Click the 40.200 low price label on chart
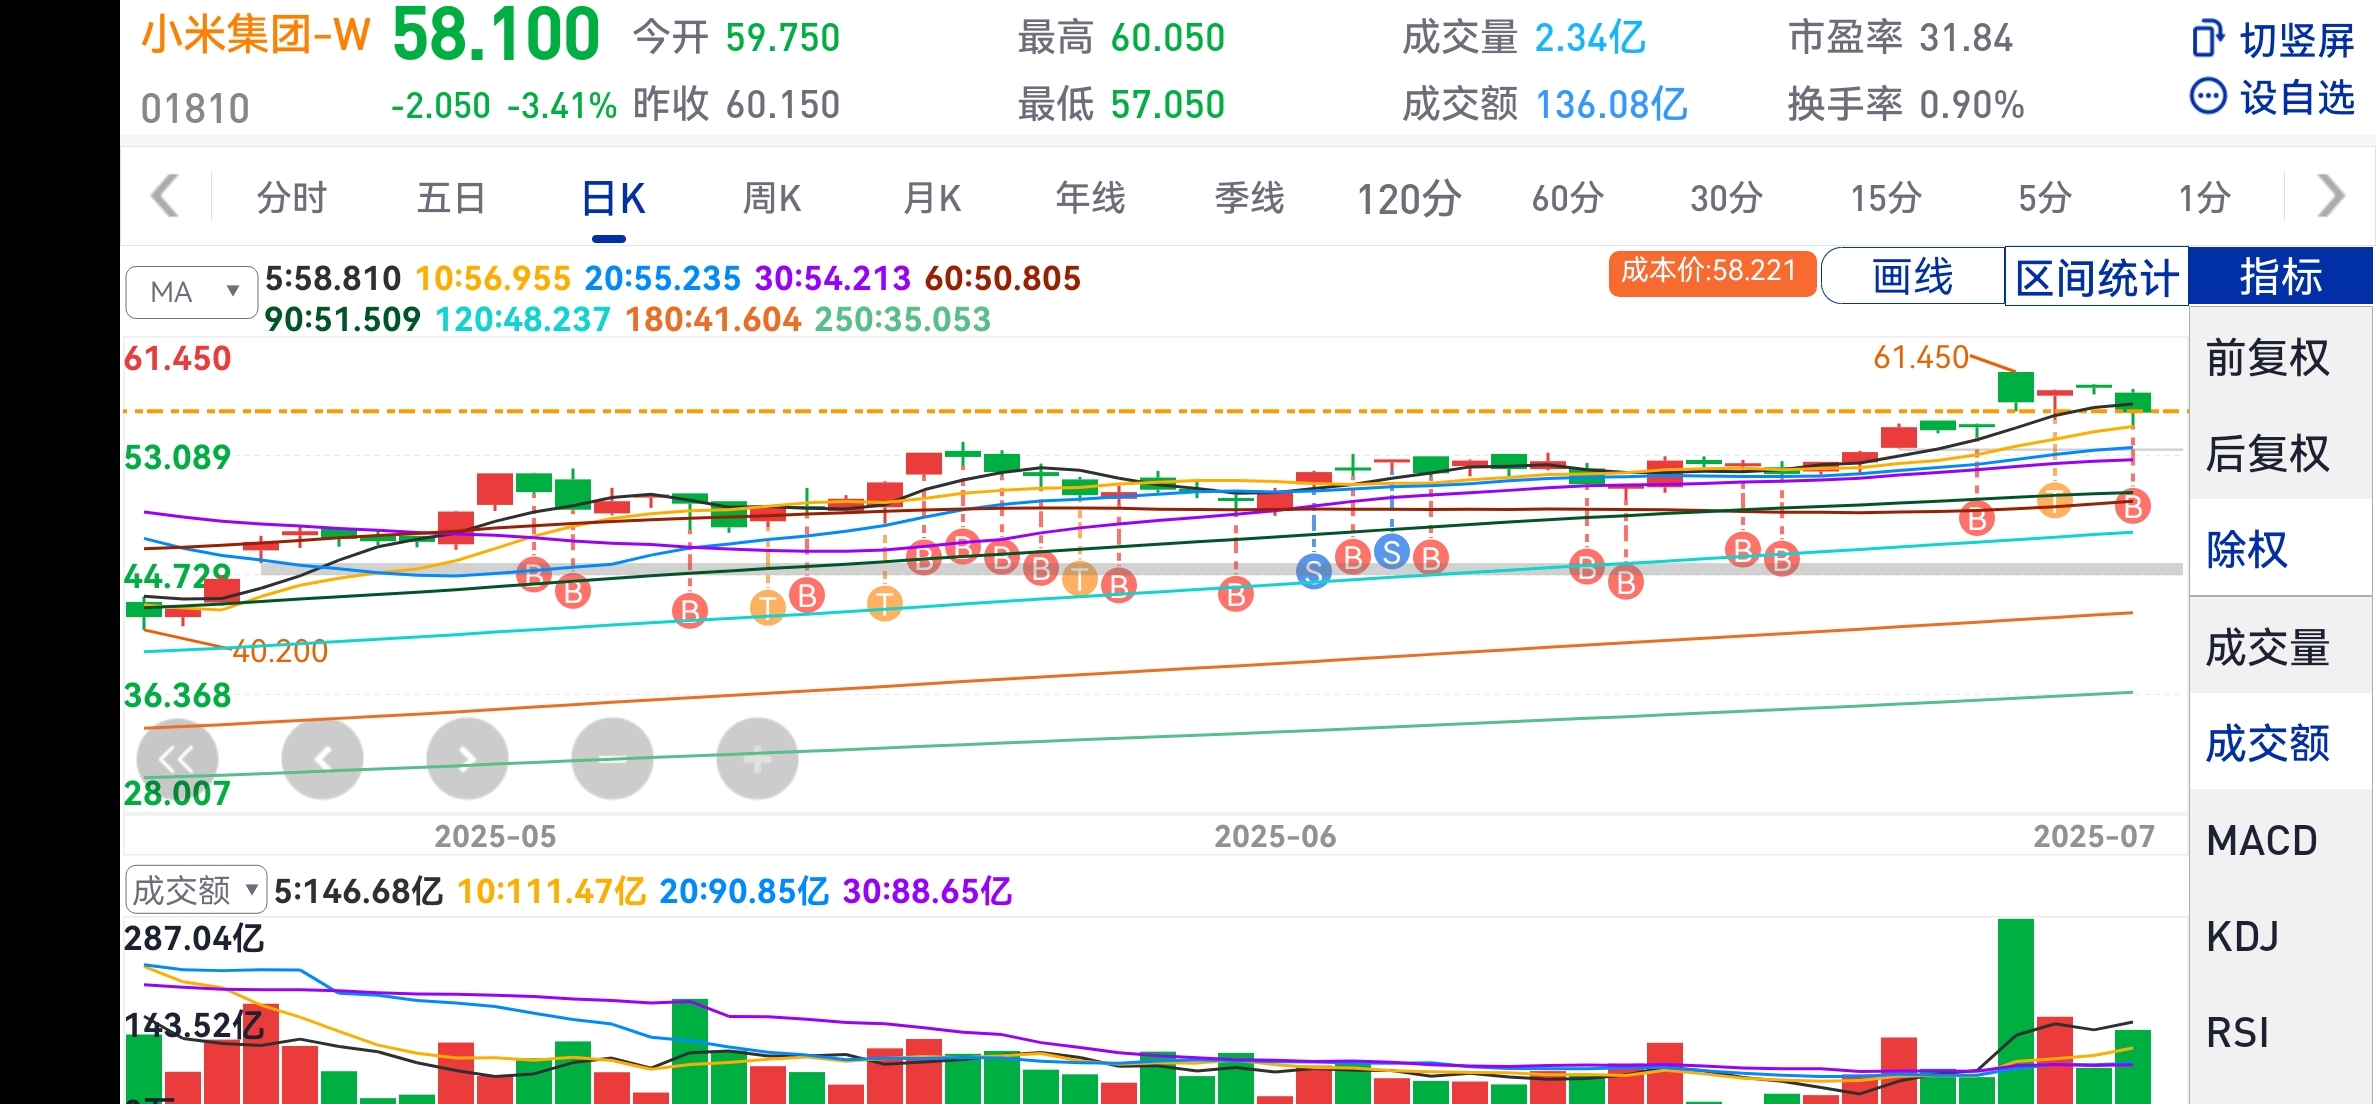 pos(280,651)
